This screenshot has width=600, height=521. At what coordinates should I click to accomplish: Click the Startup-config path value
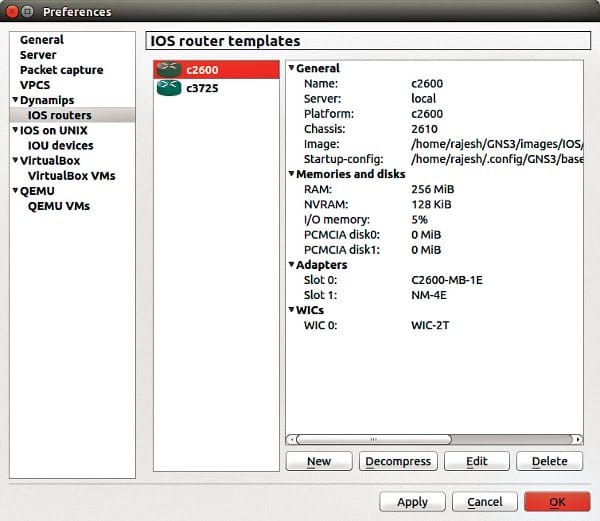click(497, 159)
